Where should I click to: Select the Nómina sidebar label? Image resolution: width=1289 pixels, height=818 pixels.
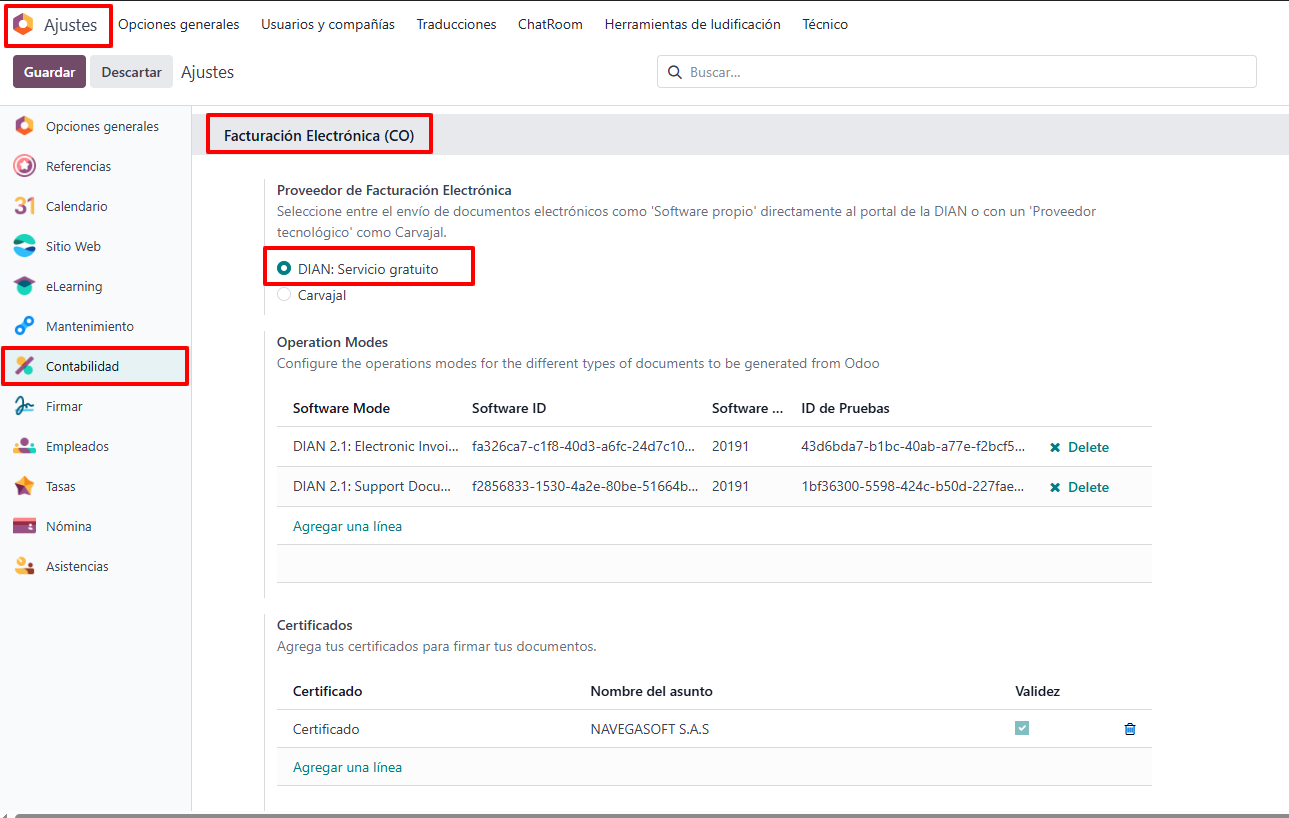[x=69, y=526]
